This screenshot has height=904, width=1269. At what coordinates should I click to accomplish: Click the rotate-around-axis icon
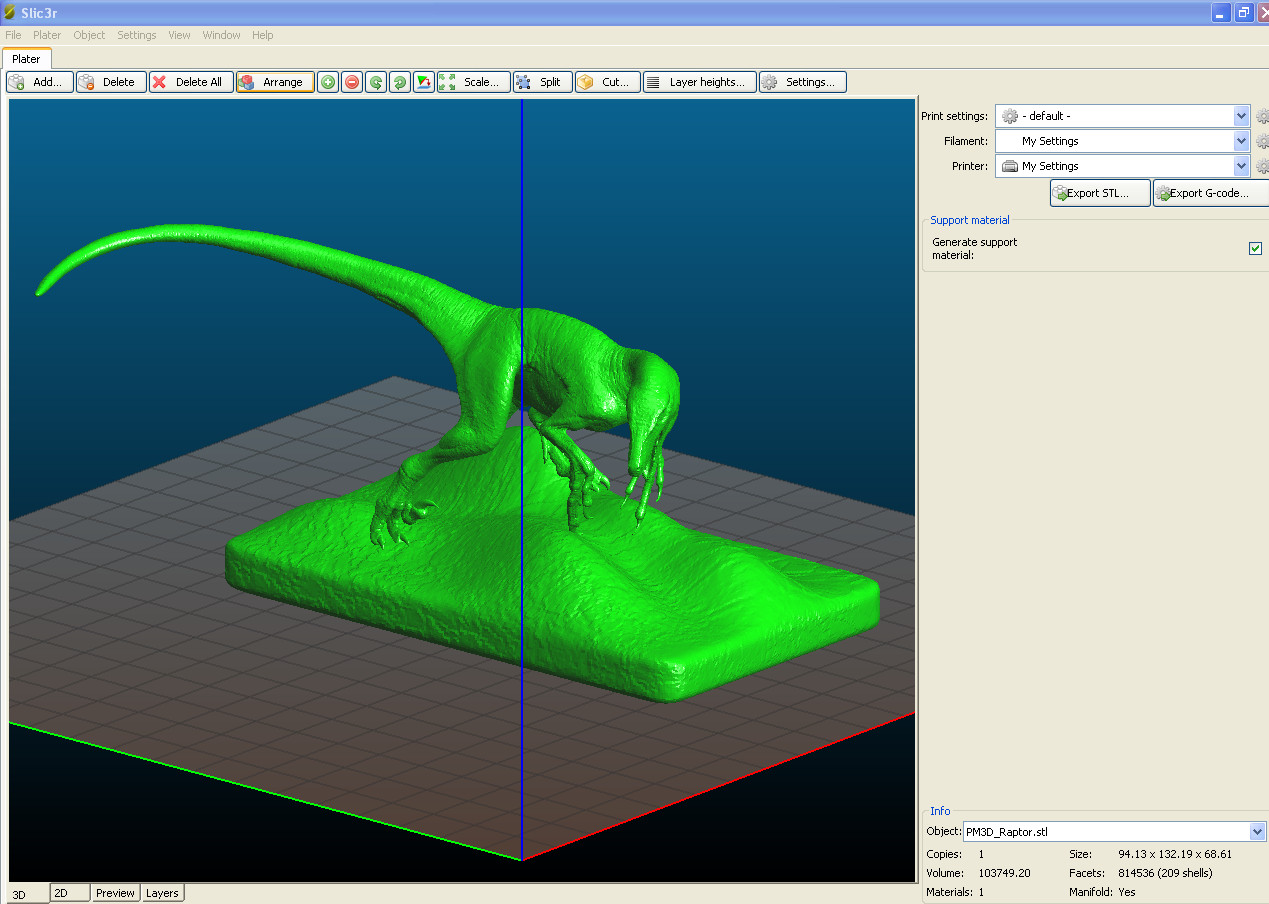[424, 82]
